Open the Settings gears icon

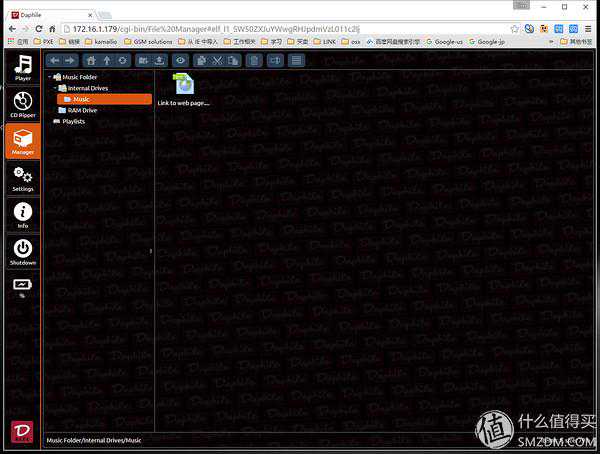[x=22, y=177]
